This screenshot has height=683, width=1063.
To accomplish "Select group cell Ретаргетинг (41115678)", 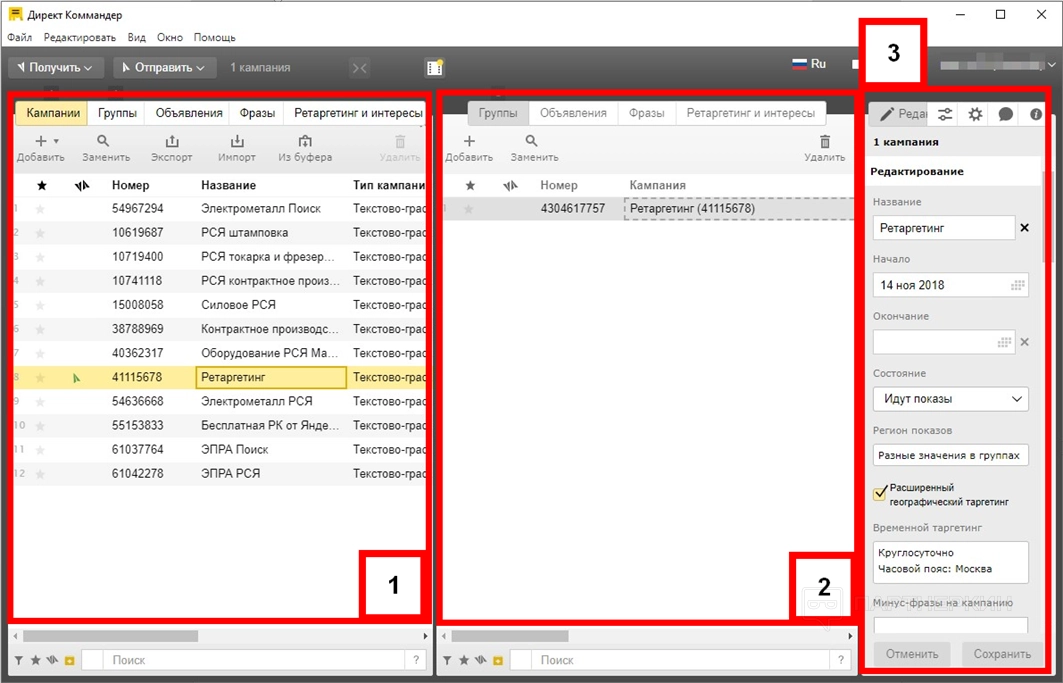I will click(x=738, y=209).
